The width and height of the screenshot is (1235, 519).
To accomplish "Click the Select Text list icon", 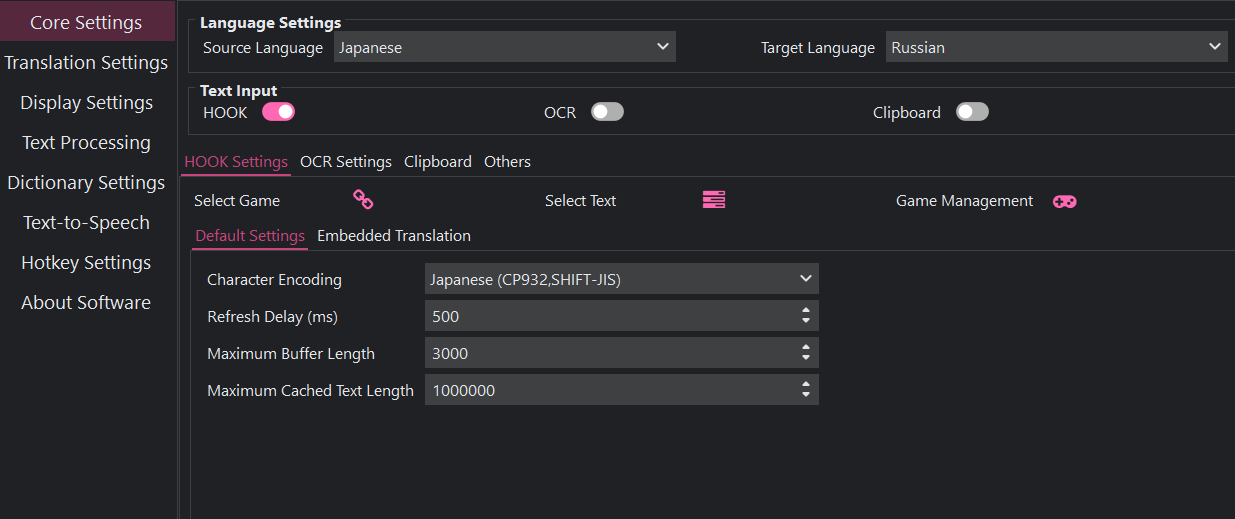I will point(713,200).
